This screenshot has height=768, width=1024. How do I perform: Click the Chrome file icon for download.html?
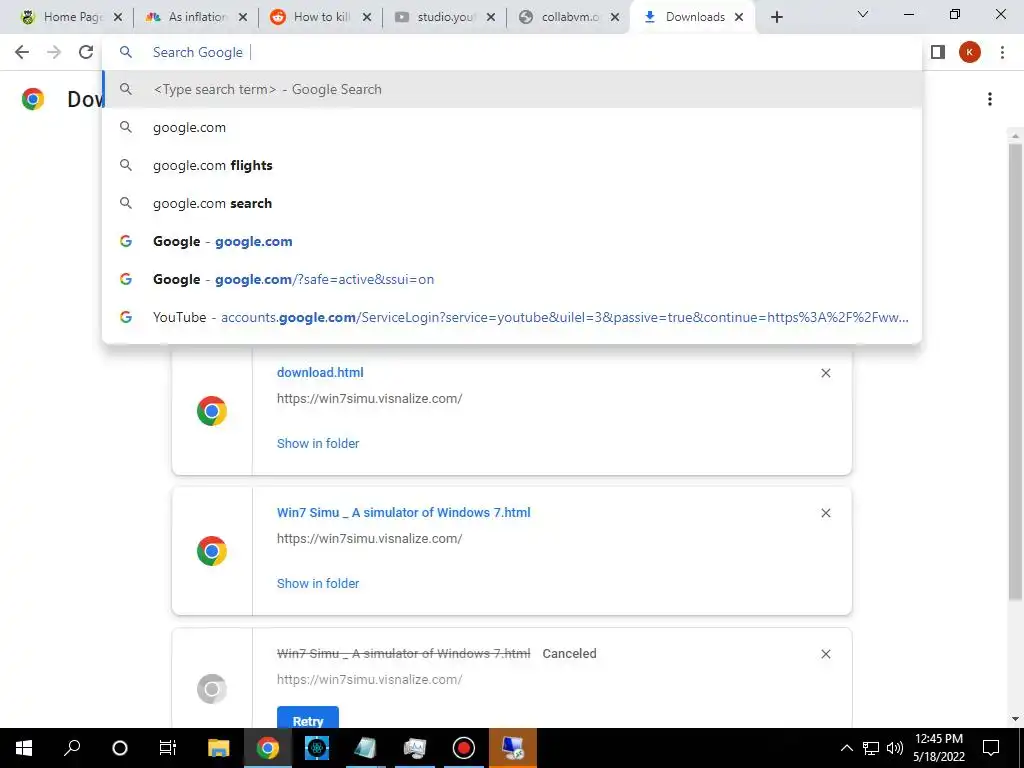pos(212,411)
